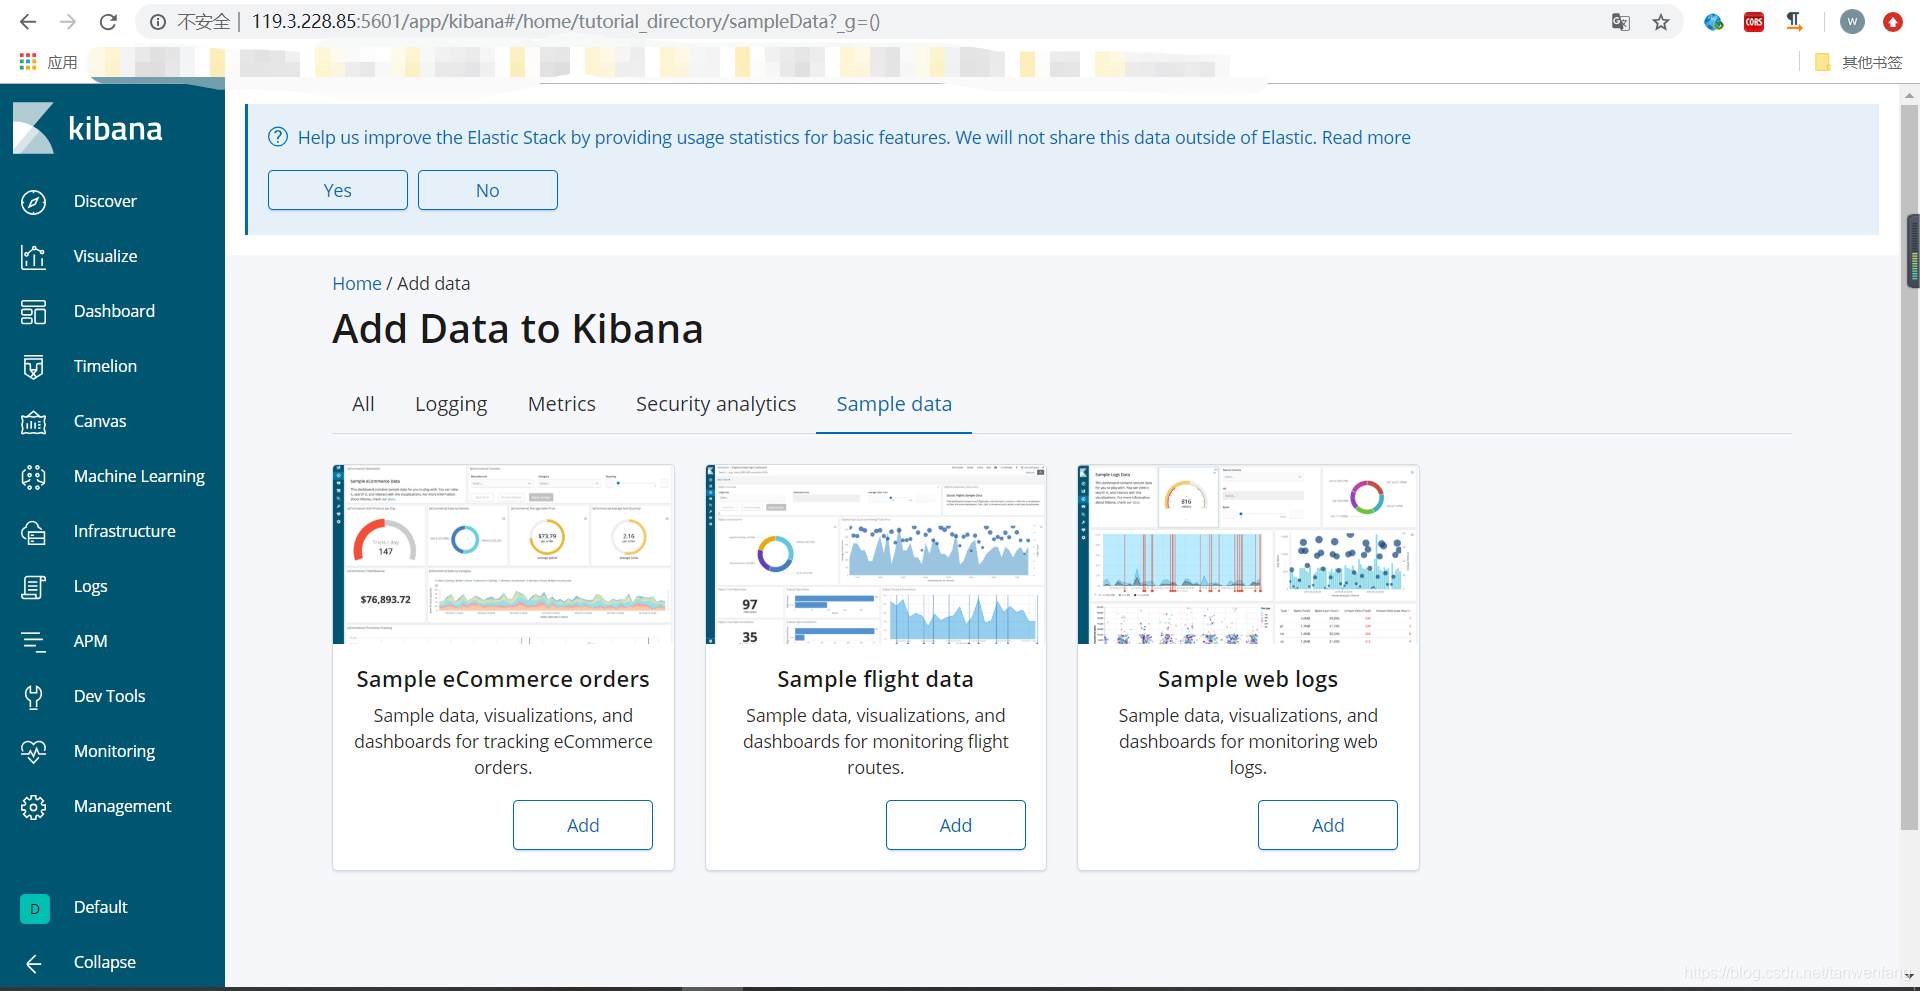Click the CORS extension icon
This screenshot has width=1920, height=991.
point(1754,22)
